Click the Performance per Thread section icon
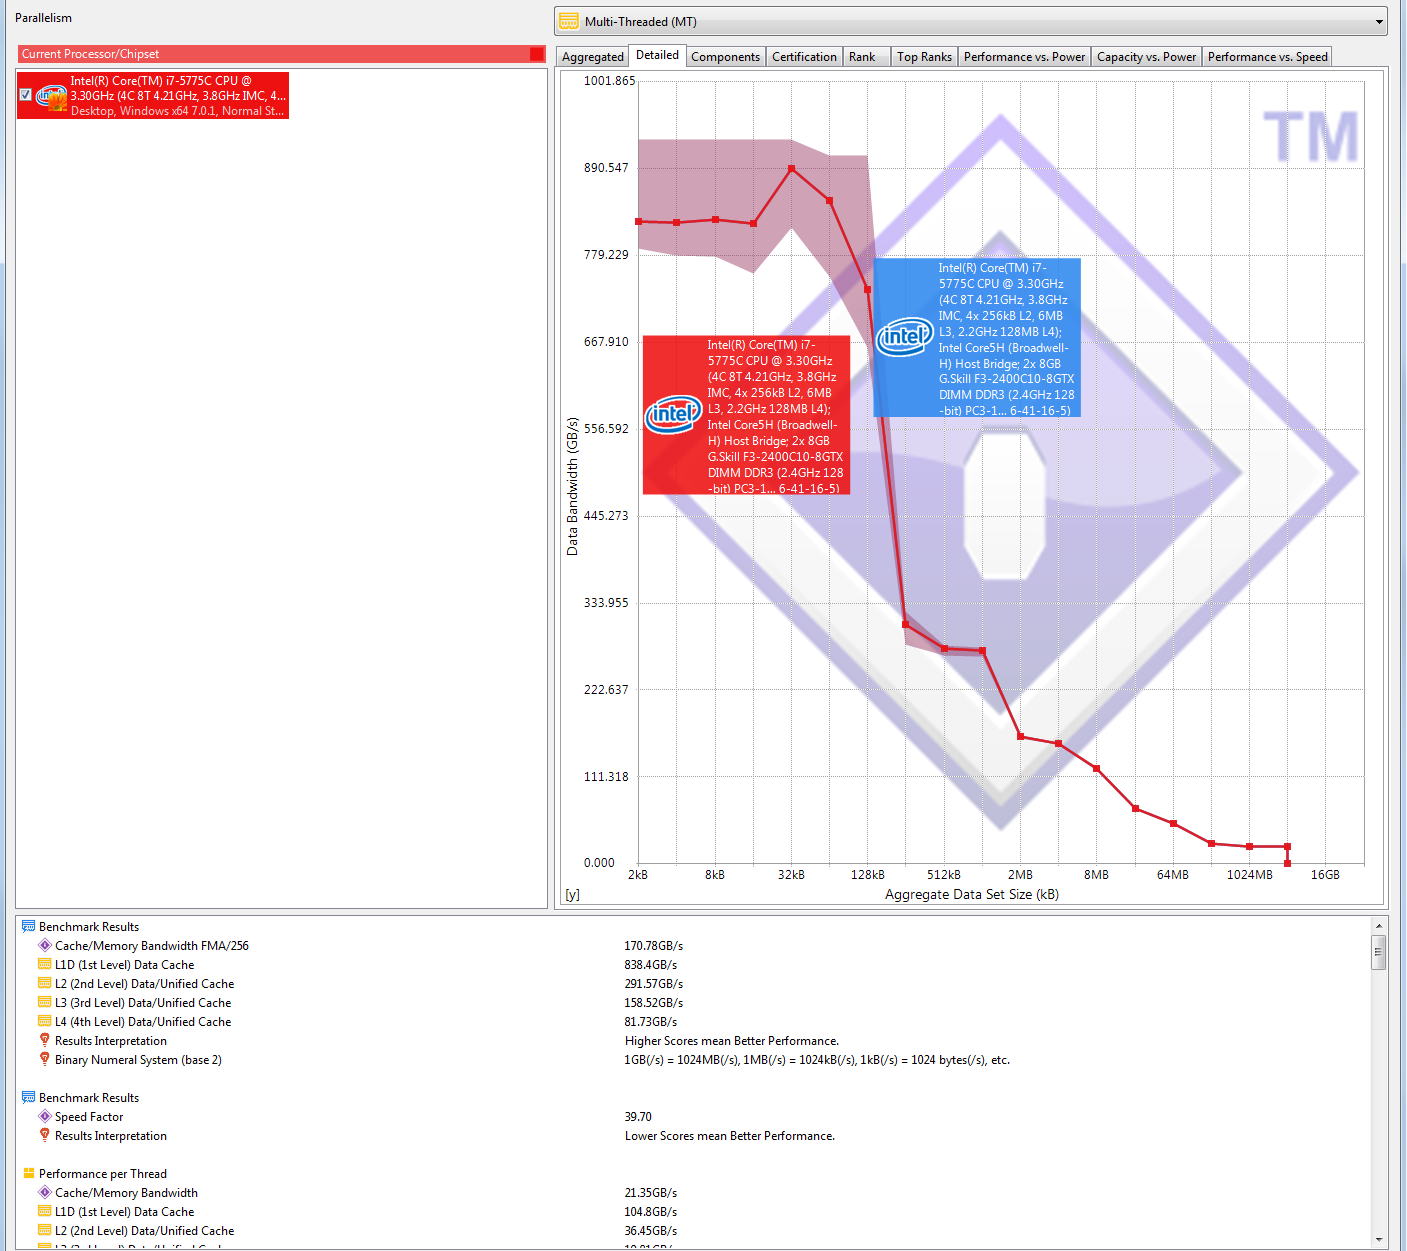This screenshot has width=1407, height=1251. click(28, 1174)
